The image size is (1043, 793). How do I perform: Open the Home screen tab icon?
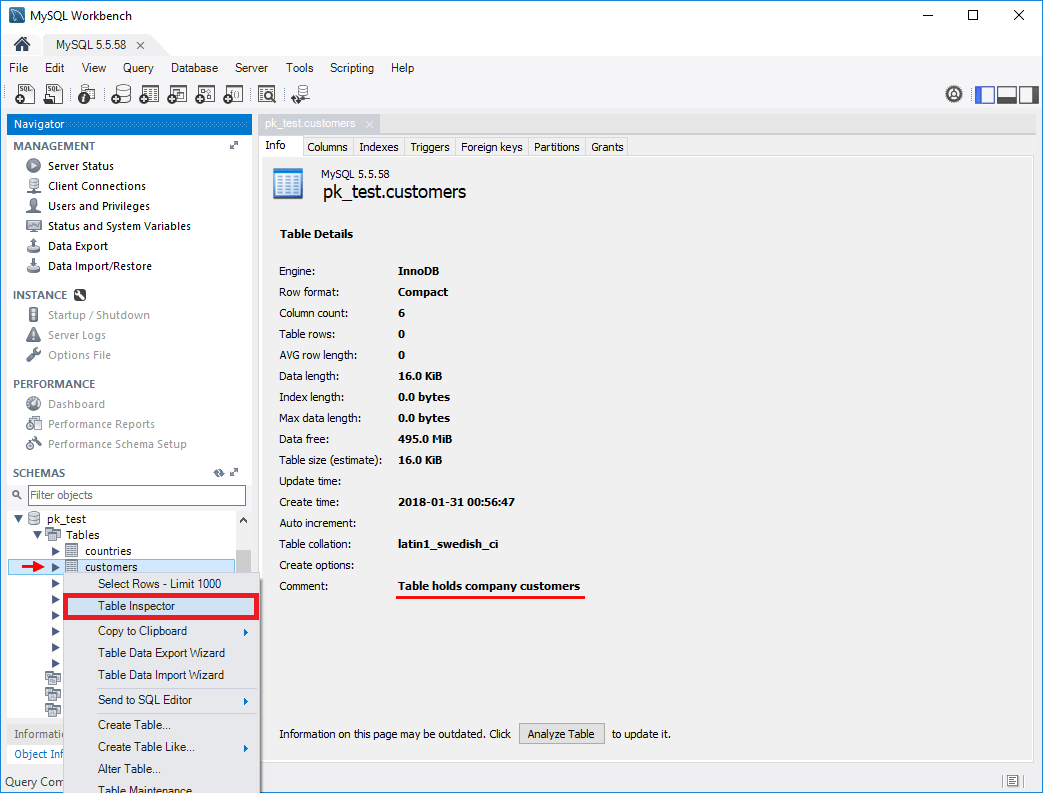coord(22,45)
